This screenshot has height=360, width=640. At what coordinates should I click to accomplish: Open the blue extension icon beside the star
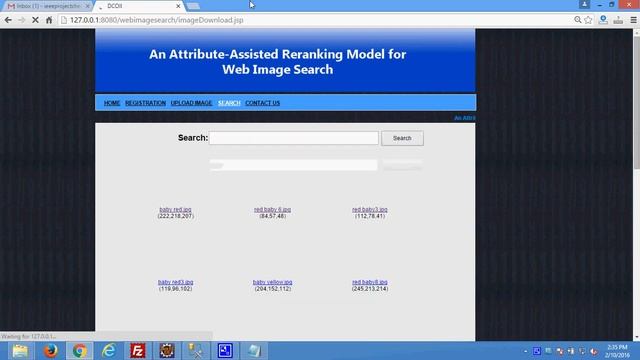(x=603, y=20)
